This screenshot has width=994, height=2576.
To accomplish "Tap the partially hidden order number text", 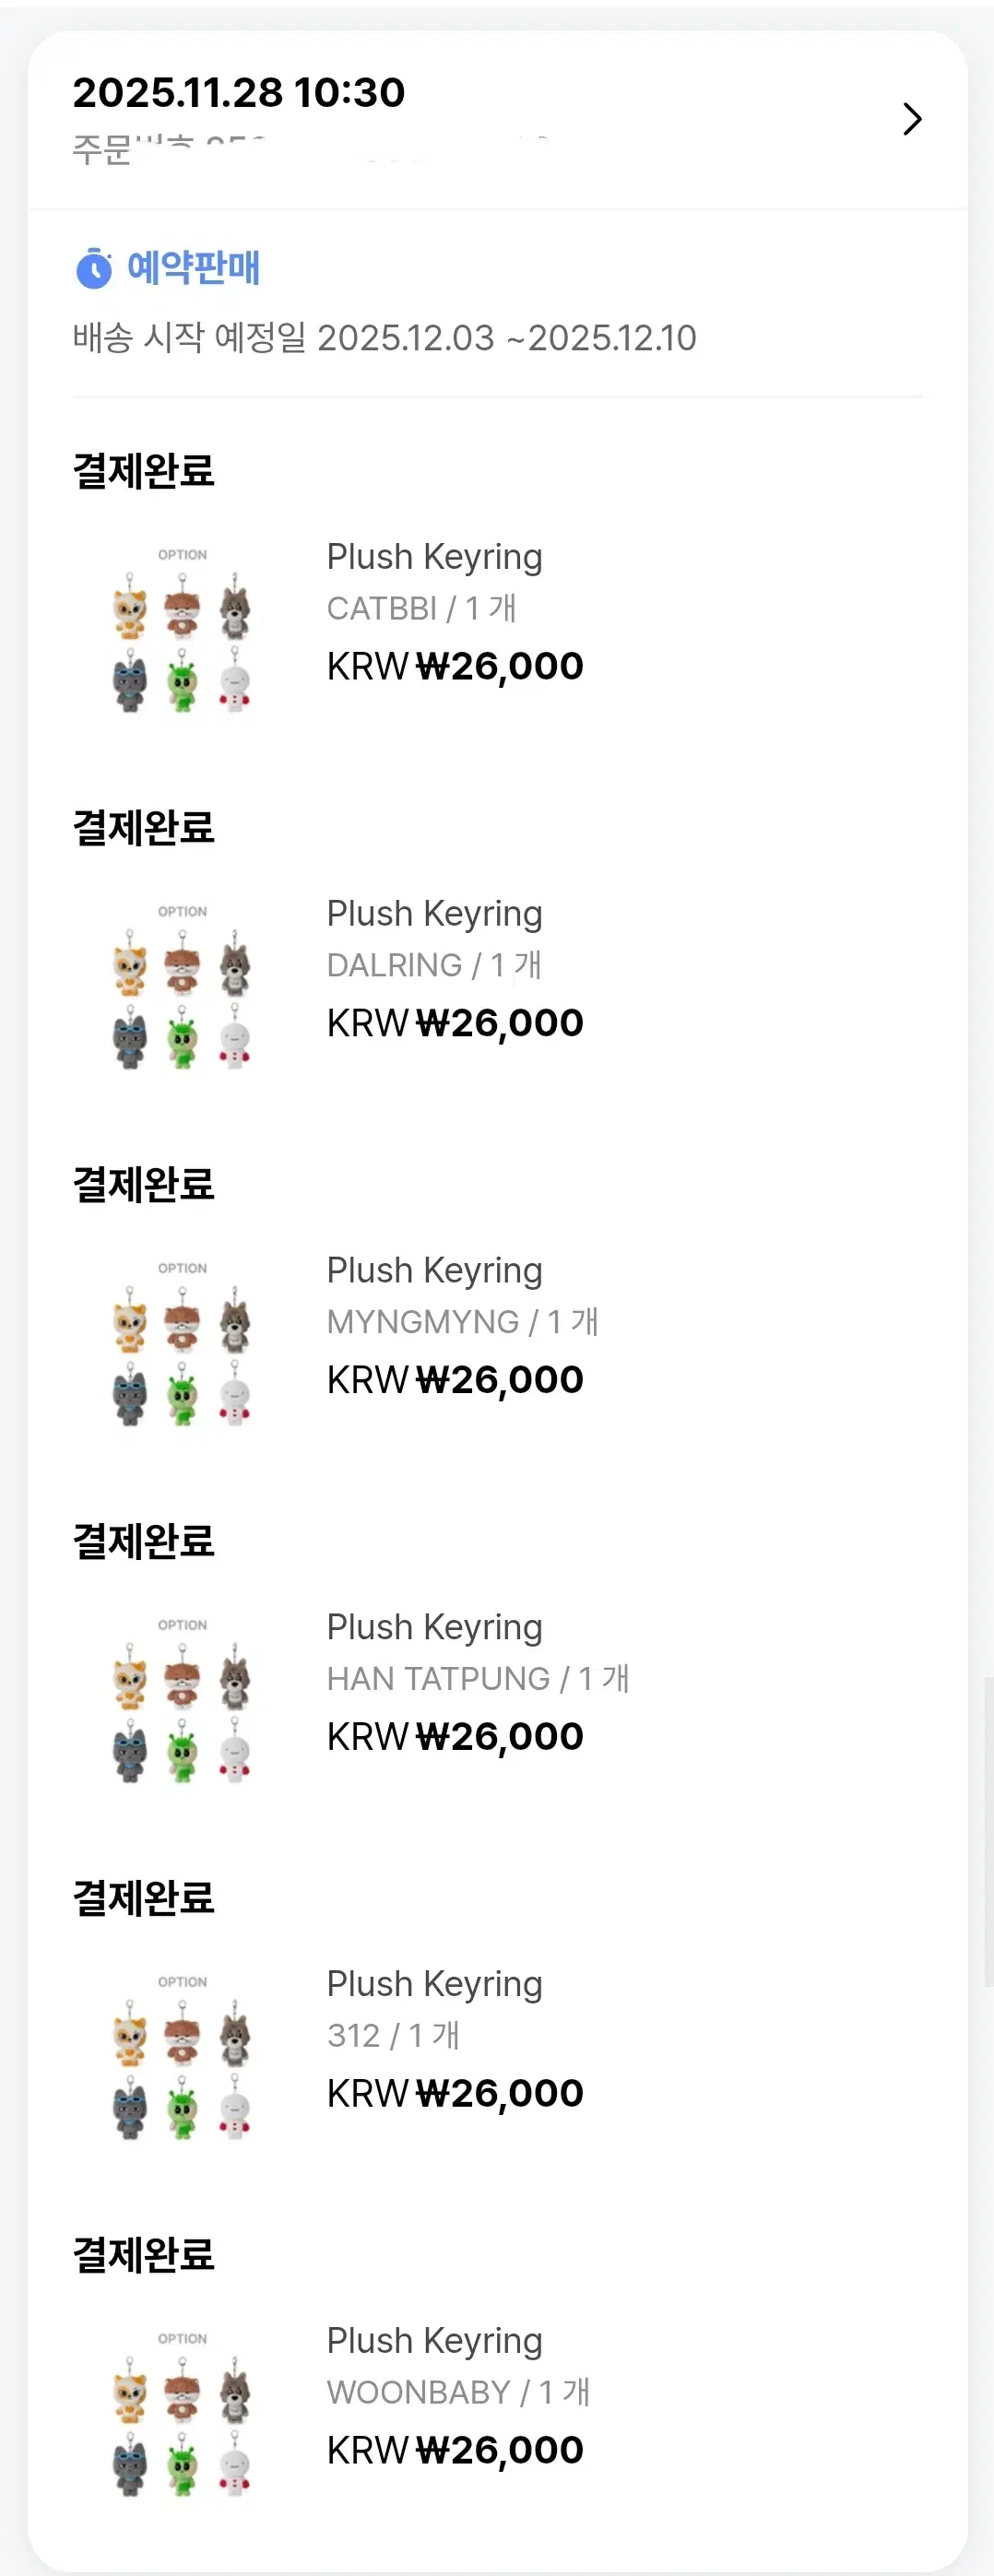I will [312, 149].
